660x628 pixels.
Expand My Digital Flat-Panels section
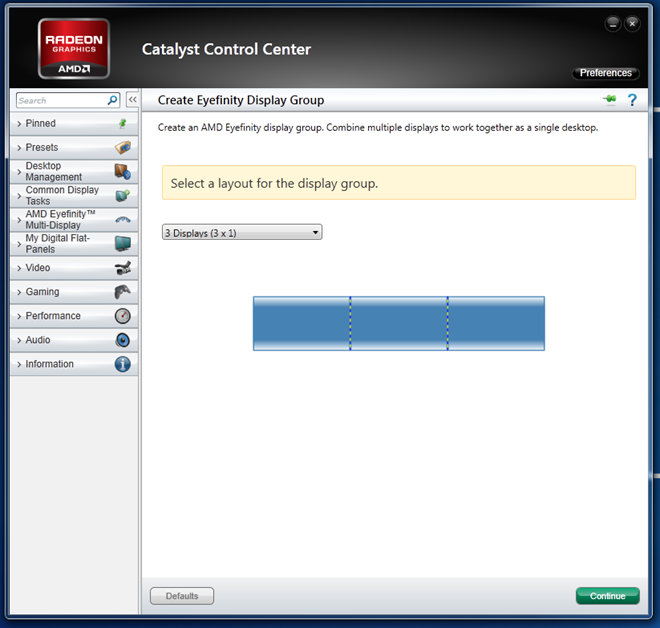click(x=74, y=244)
